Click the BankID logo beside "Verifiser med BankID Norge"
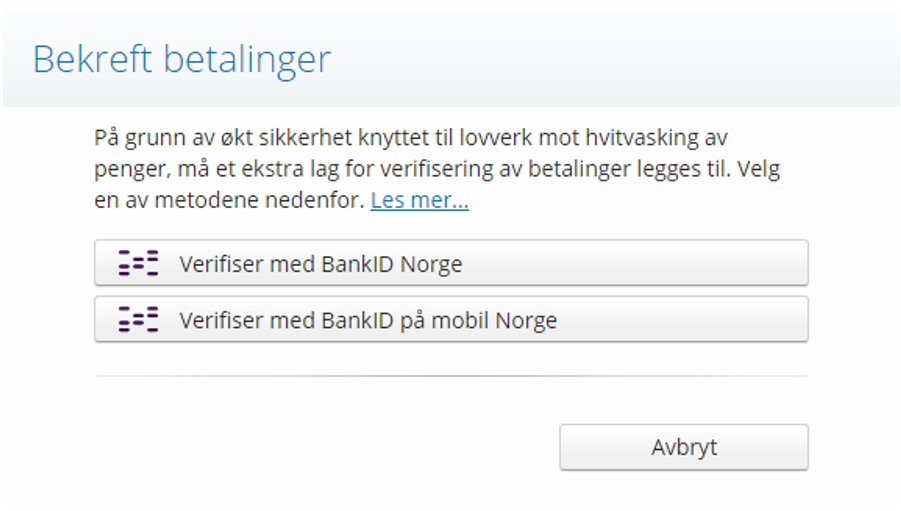Viewport: 901px width, 511px height. click(138, 264)
